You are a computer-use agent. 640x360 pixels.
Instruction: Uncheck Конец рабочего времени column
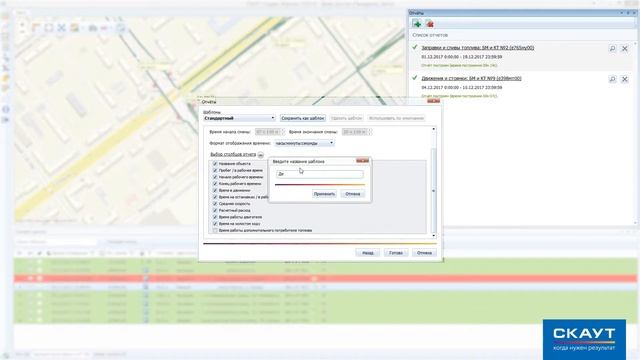(x=215, y=184)
